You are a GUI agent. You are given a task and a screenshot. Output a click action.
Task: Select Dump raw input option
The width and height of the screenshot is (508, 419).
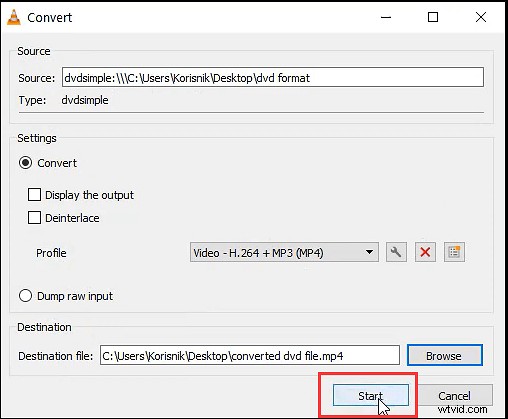[x=25, y=296]
